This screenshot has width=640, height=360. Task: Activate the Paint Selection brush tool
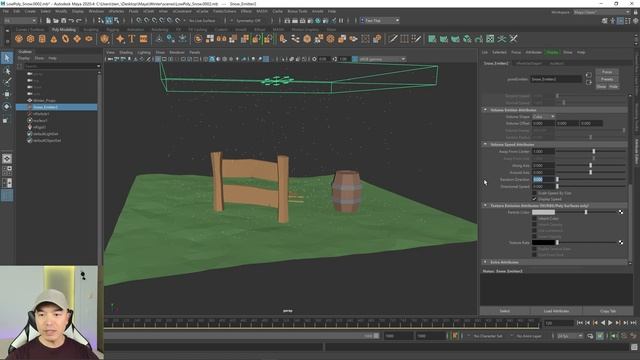pos(7,82)
